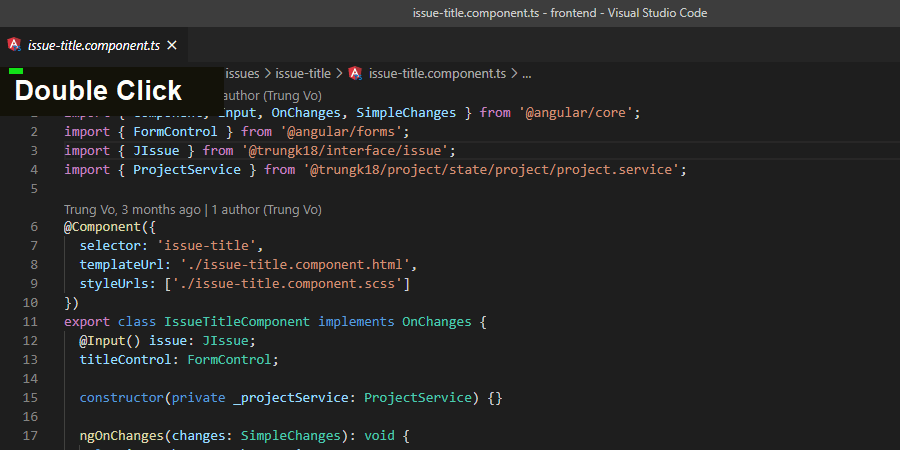Open the issue-title.component.ts breadcrumb file entry
Viewport: 900px width, 450px height.
[437, 73]
